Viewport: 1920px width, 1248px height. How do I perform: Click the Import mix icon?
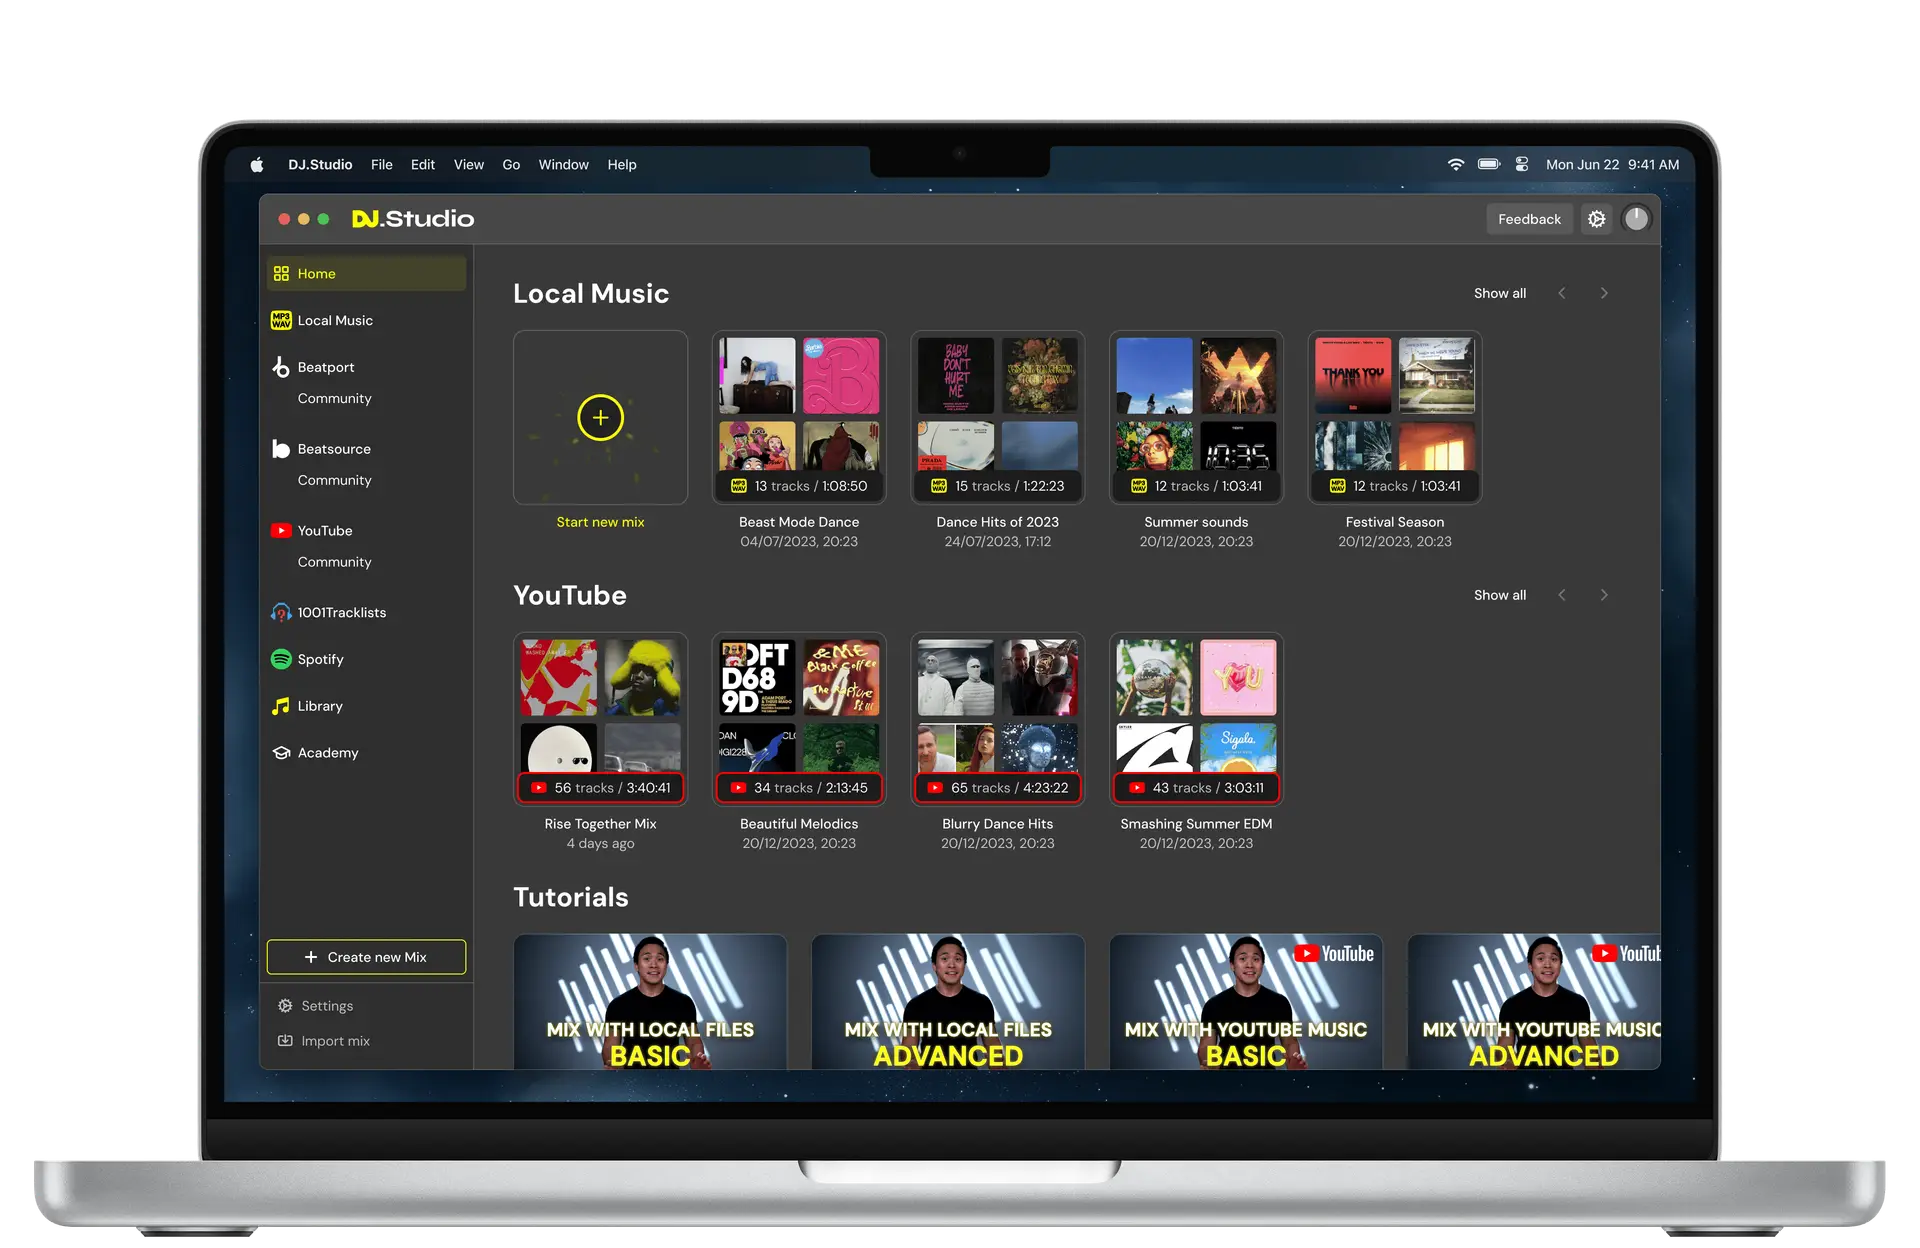coord(285,1041)
